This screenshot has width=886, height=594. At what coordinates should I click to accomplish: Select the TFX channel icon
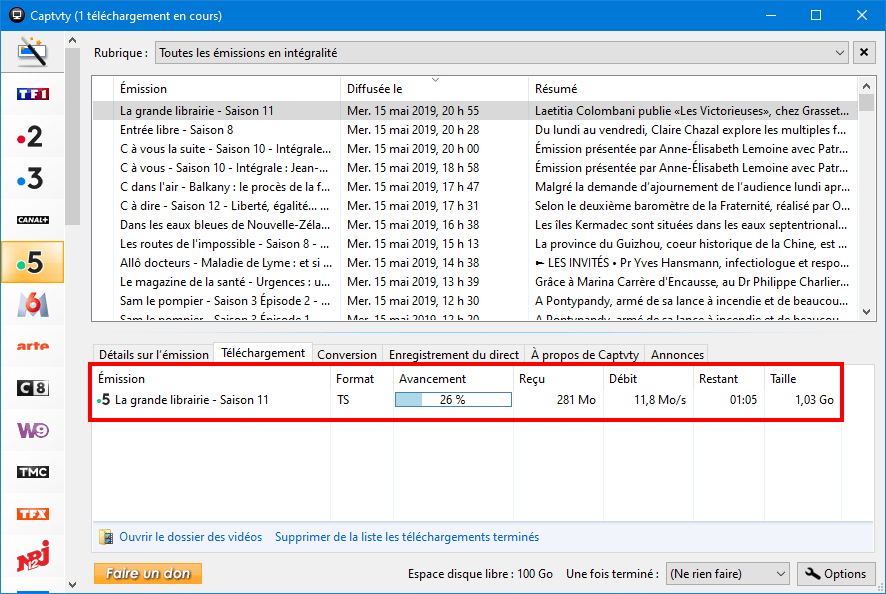click(32, 514)
